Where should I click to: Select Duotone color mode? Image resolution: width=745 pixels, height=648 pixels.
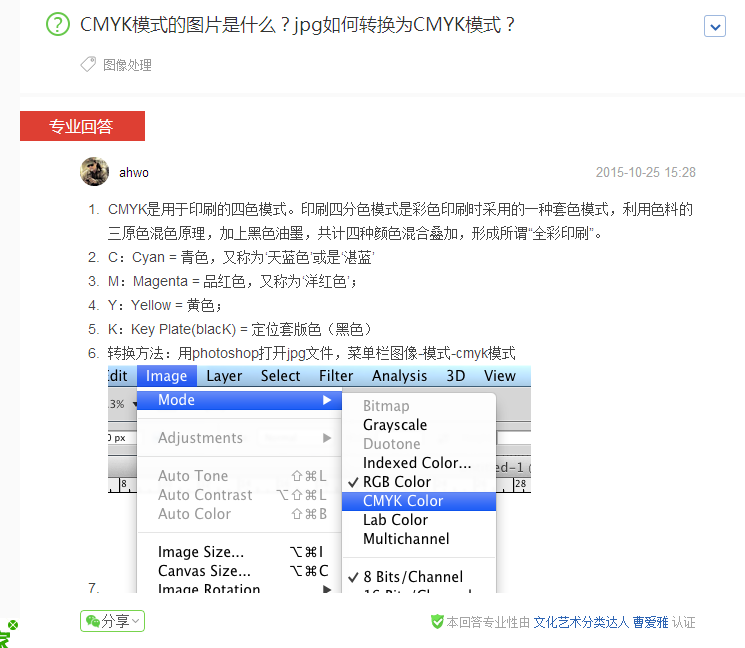click(x=419, y=444)
